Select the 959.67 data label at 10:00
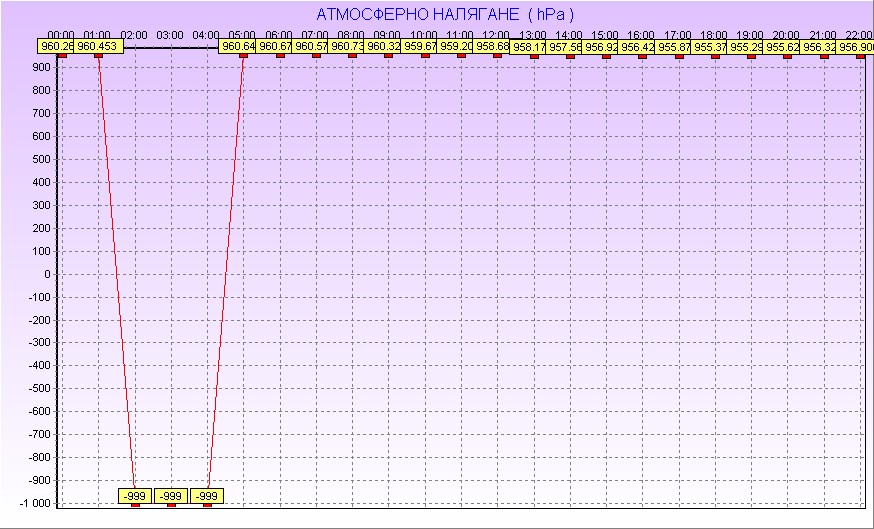Image resolution: width=874 pixels, height=529 pixels. click(x=420, y=47)
